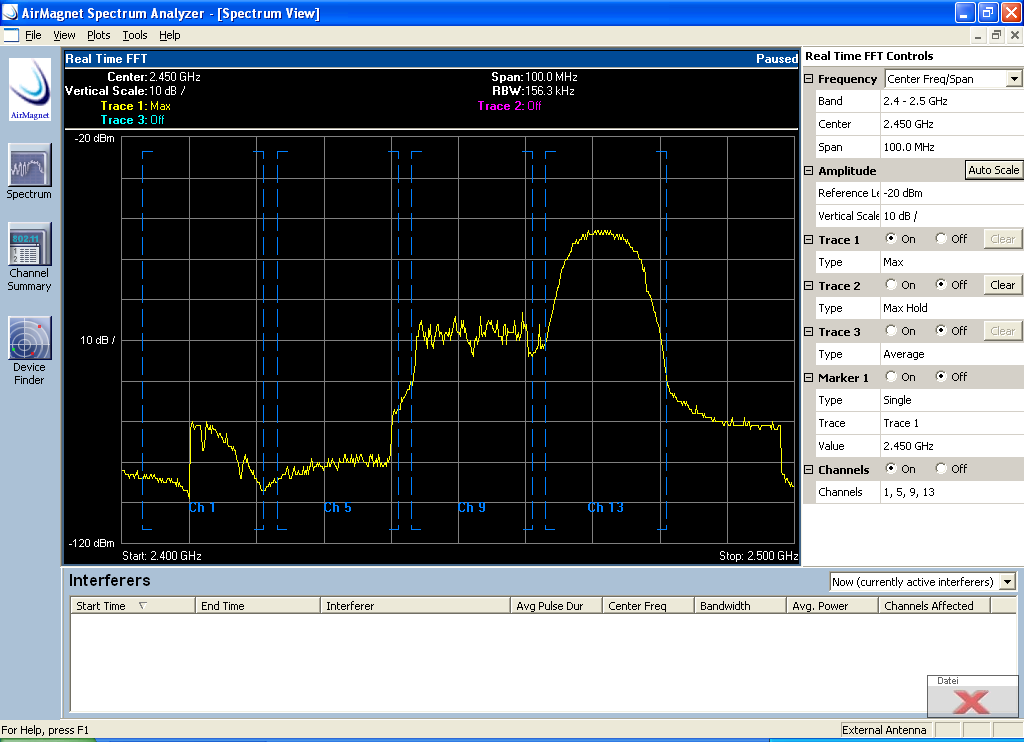This screenshot has width=1024, height=742.
Task: Select Trace 3 Off radio button
Action: (941, 331)
